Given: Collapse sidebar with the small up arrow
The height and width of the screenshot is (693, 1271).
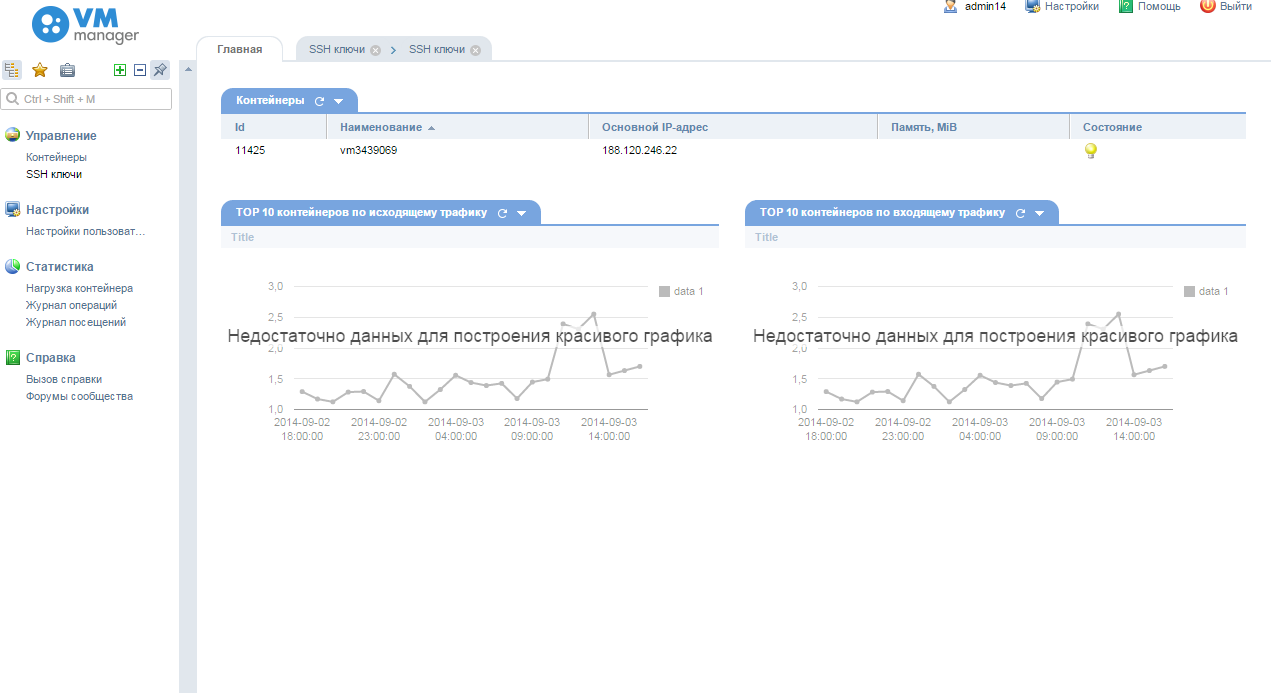Looking at the screenshot, I should pos(187,69).
